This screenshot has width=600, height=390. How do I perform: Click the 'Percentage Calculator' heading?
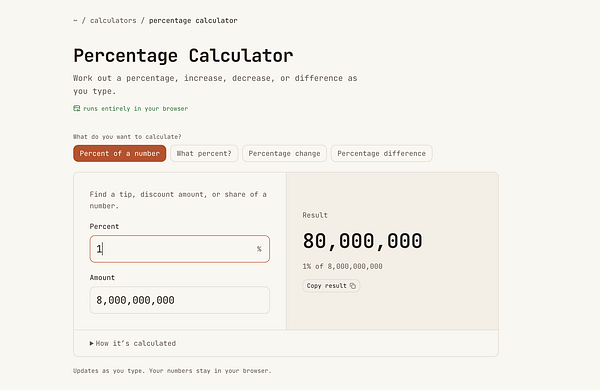(x=183, y=56)
